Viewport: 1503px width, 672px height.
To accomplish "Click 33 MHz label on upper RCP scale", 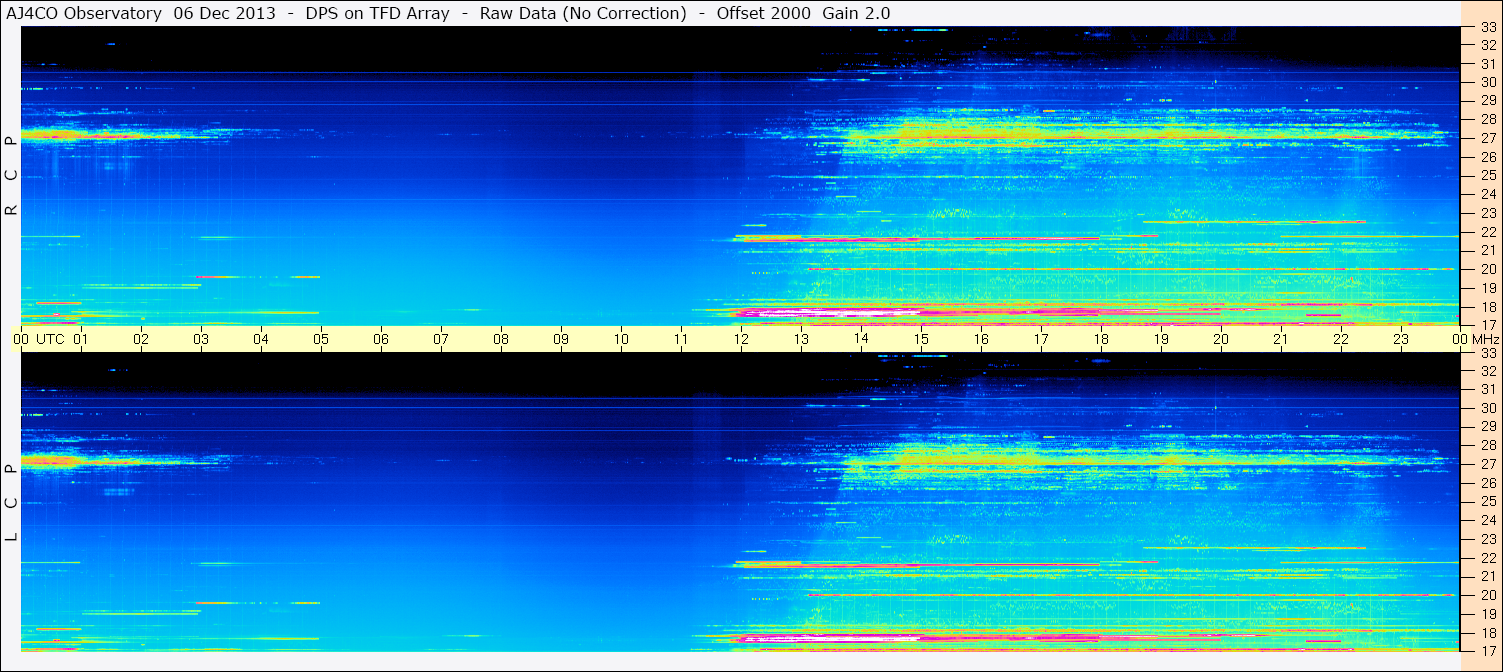I will (x=1487, y=28).
